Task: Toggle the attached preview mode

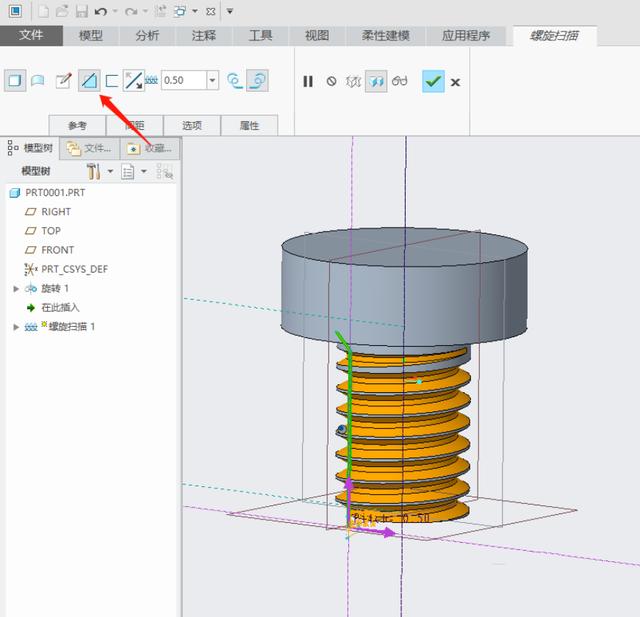Action: click(x=376, y=81)
